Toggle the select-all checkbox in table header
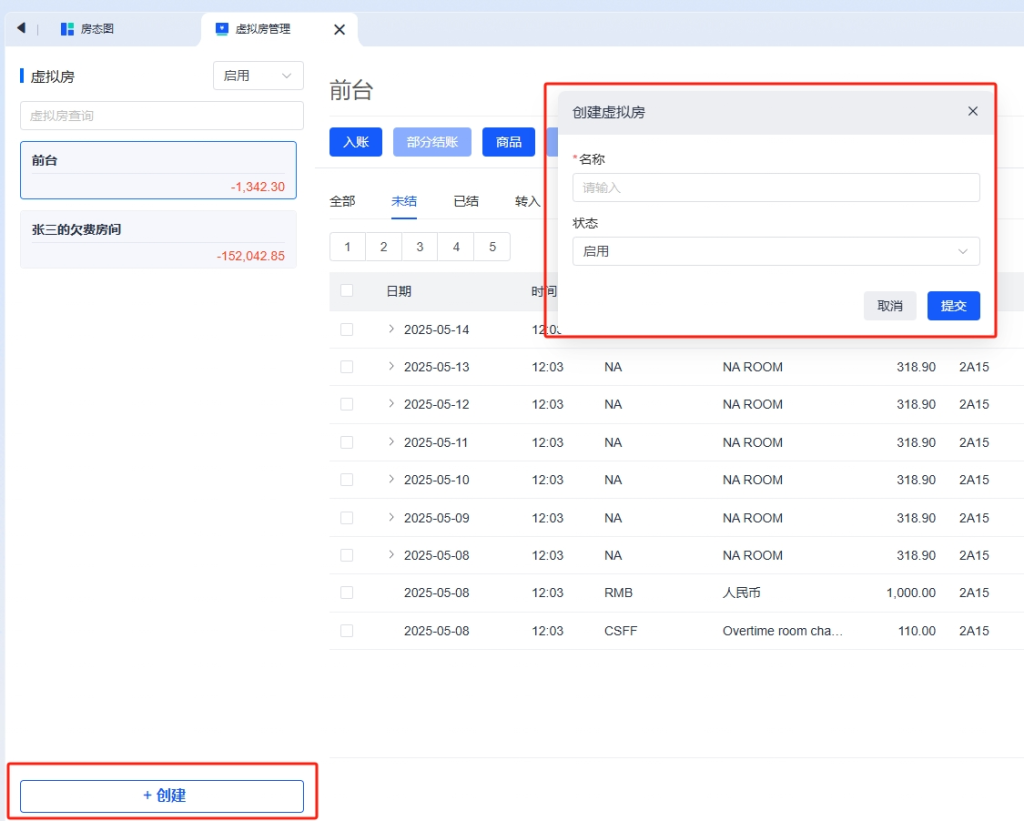The height and width of the screenshot is (821, 1024). [x=346, y=291]
